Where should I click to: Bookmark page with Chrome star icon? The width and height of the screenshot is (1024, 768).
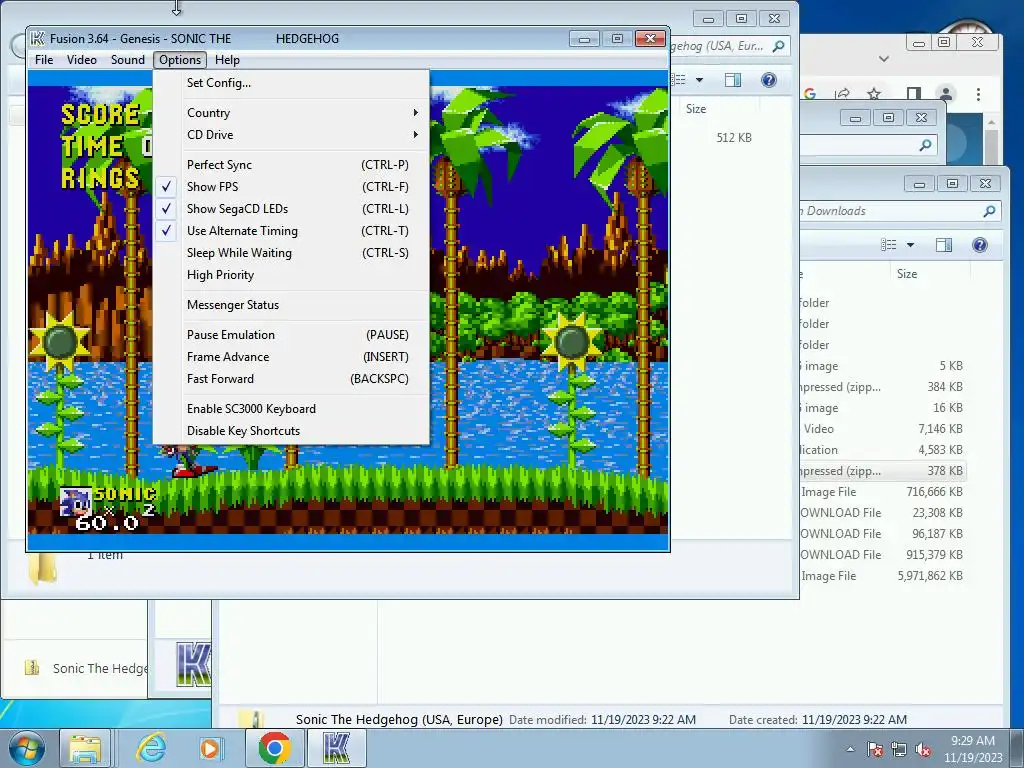pyautogui.click(x=874, y=94)
